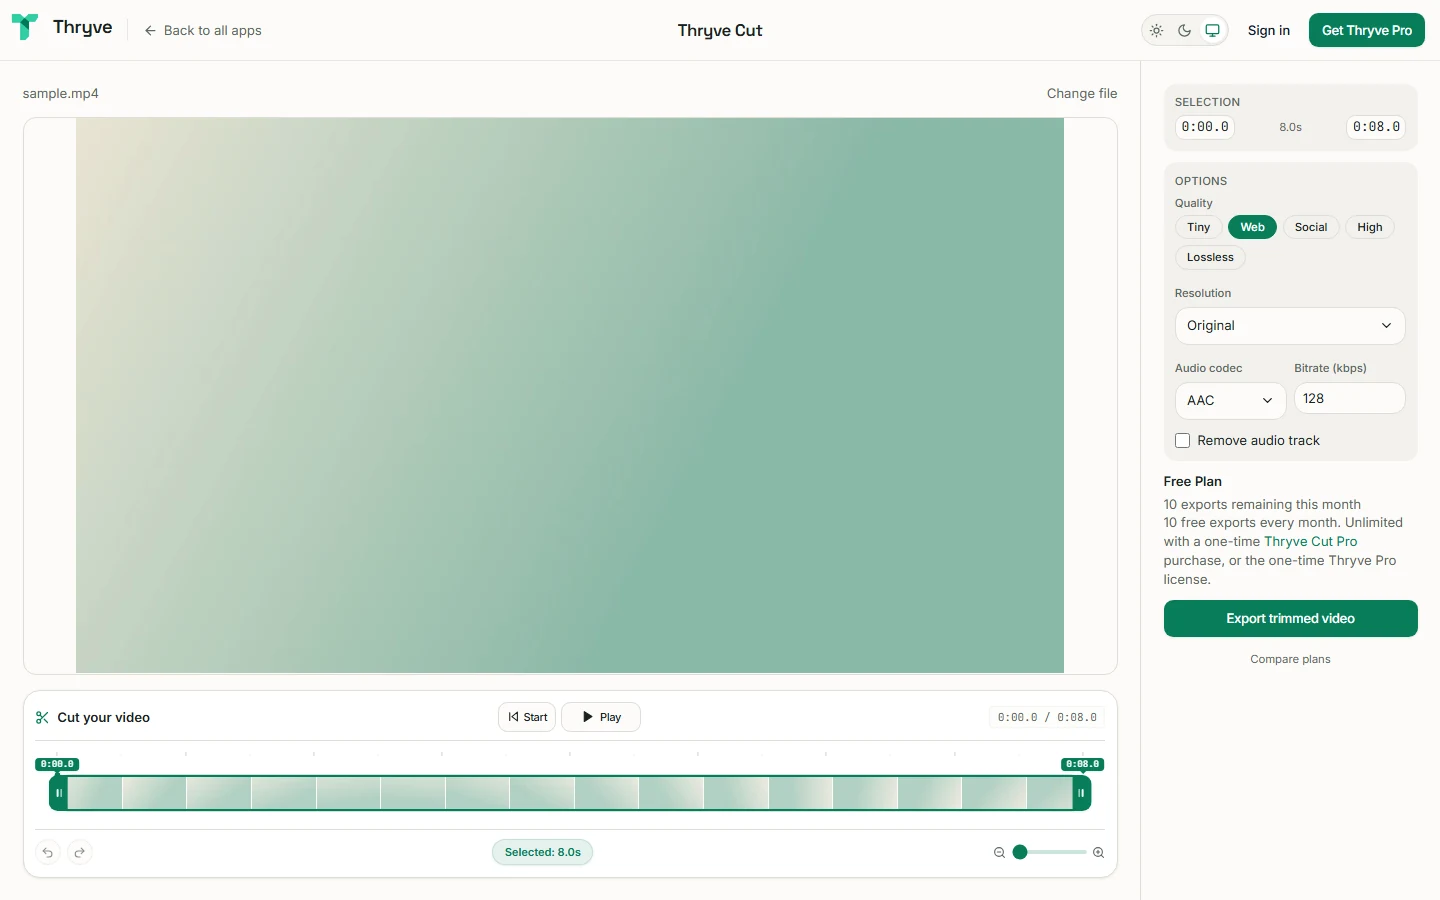Play the video
1440x900 pixels.
601,717
